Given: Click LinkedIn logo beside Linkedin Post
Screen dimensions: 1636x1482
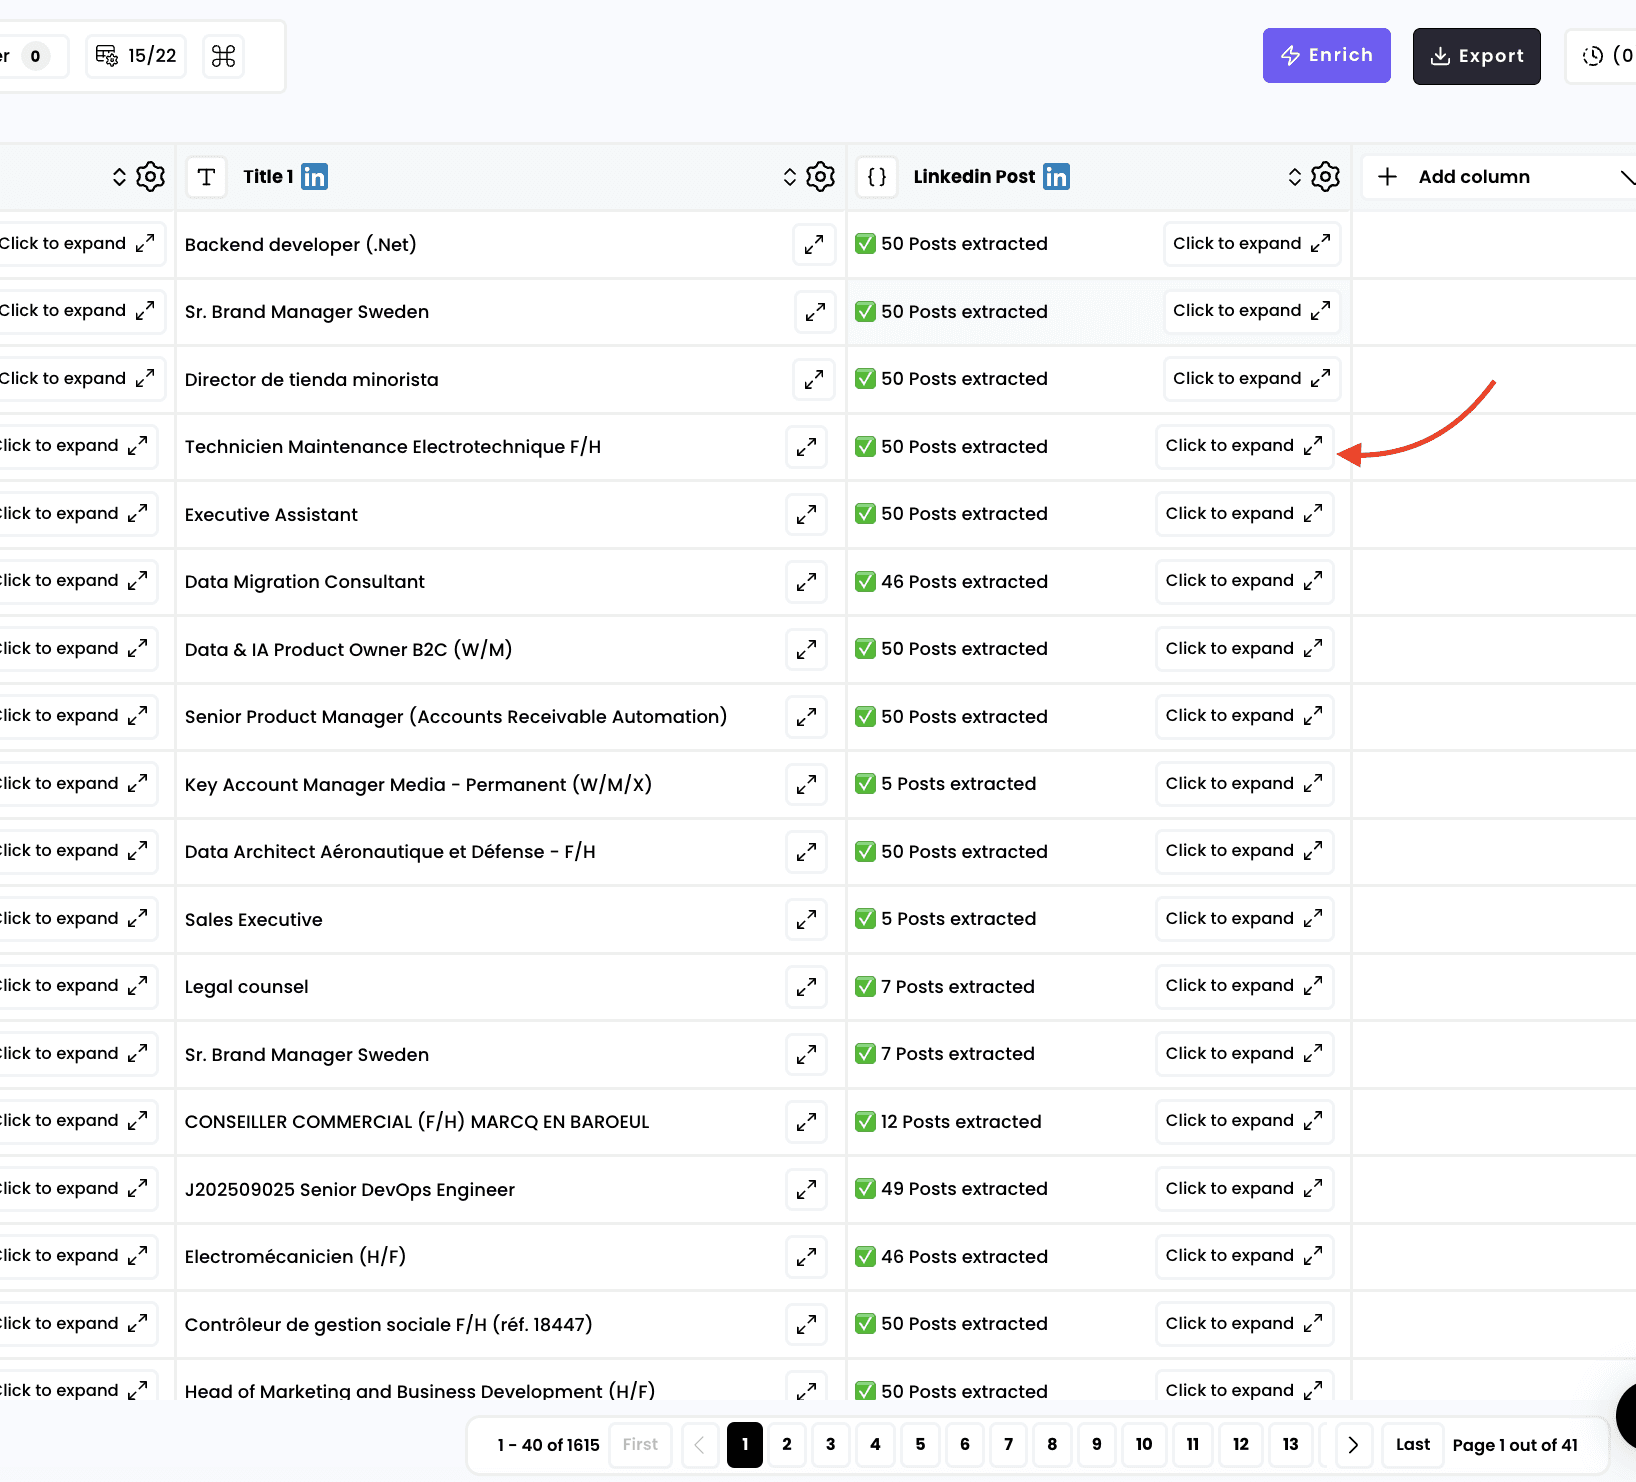Looking at the screenshot, I should pos(1056,177).
